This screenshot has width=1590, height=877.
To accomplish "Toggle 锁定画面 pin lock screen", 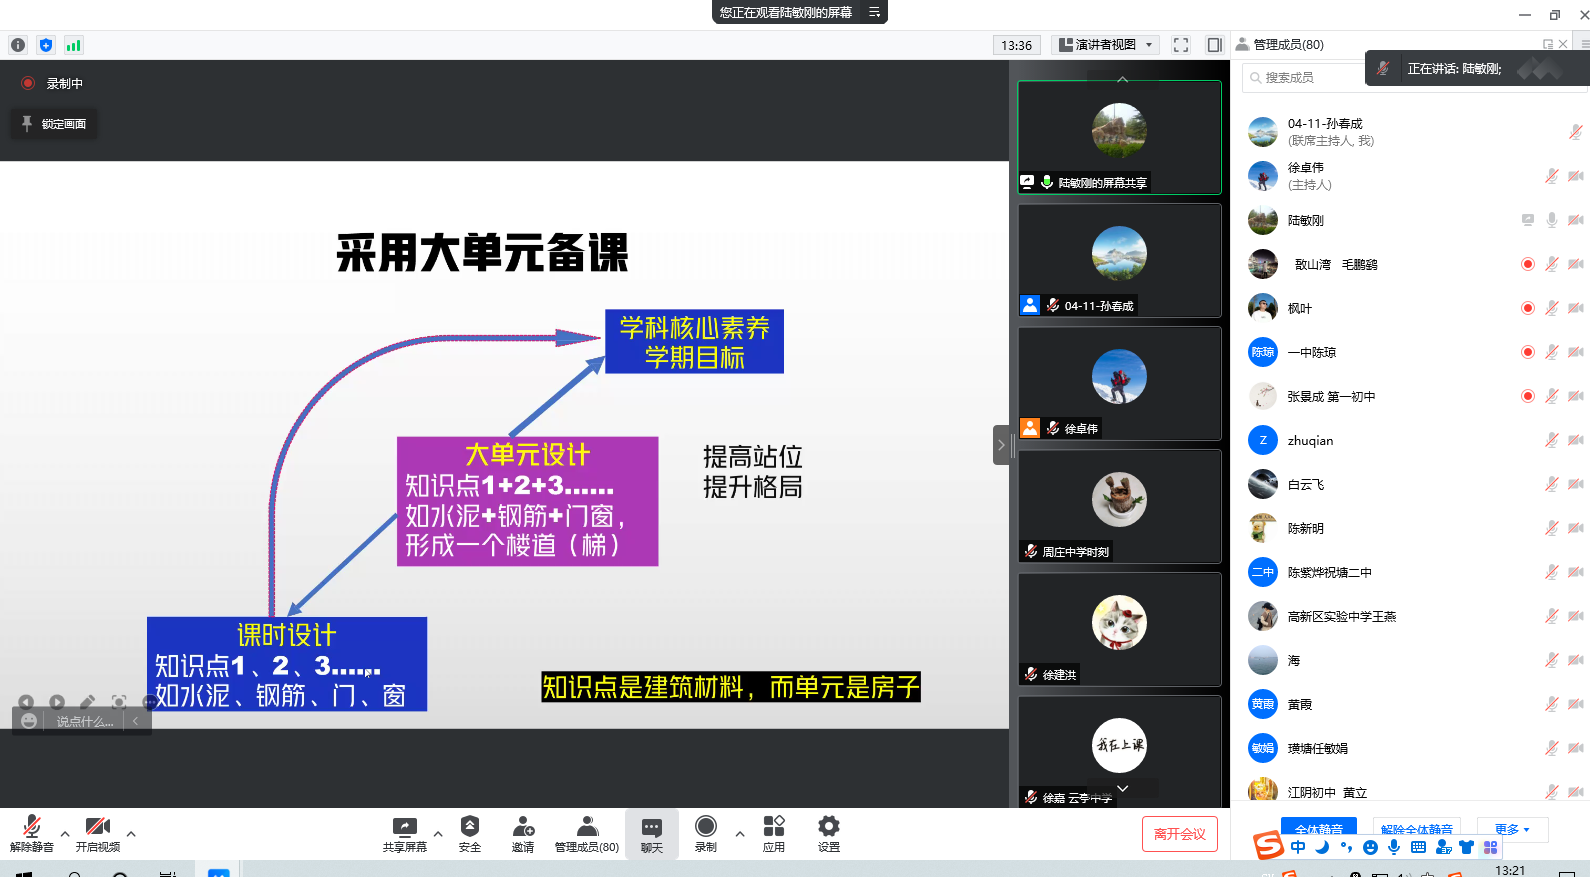I will pyautogui.click(x=54, y=124).
